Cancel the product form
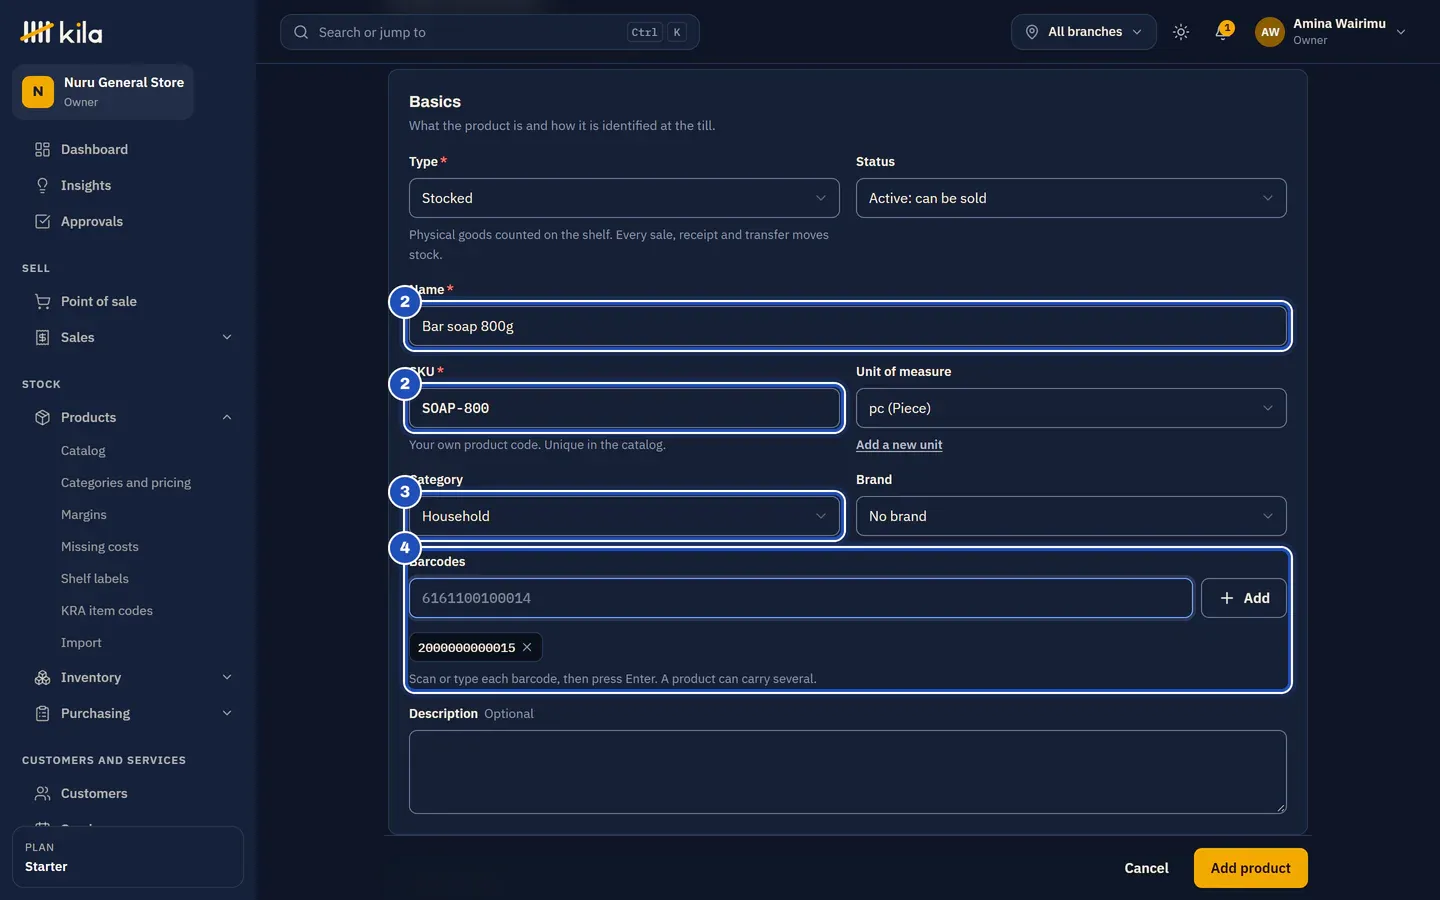The width and height of the screenshot is (1440, 900). pos(1146,868)
